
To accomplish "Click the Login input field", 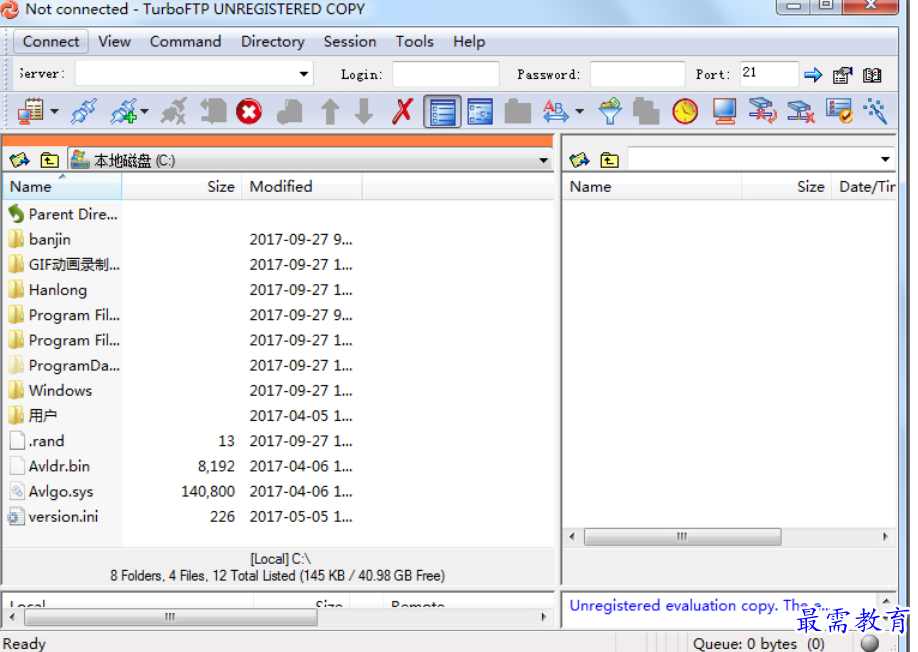I will [x=446, y=74].
